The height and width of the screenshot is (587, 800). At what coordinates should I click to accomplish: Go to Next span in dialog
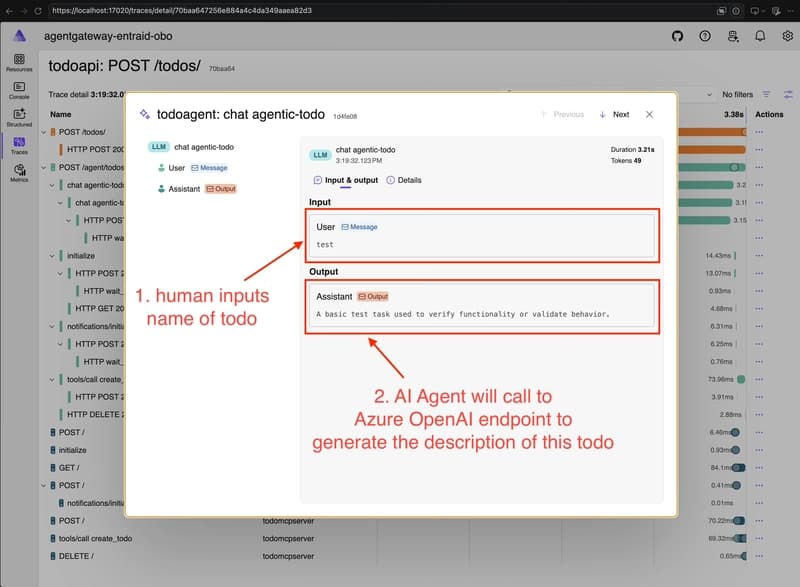[x=614, y=114]
